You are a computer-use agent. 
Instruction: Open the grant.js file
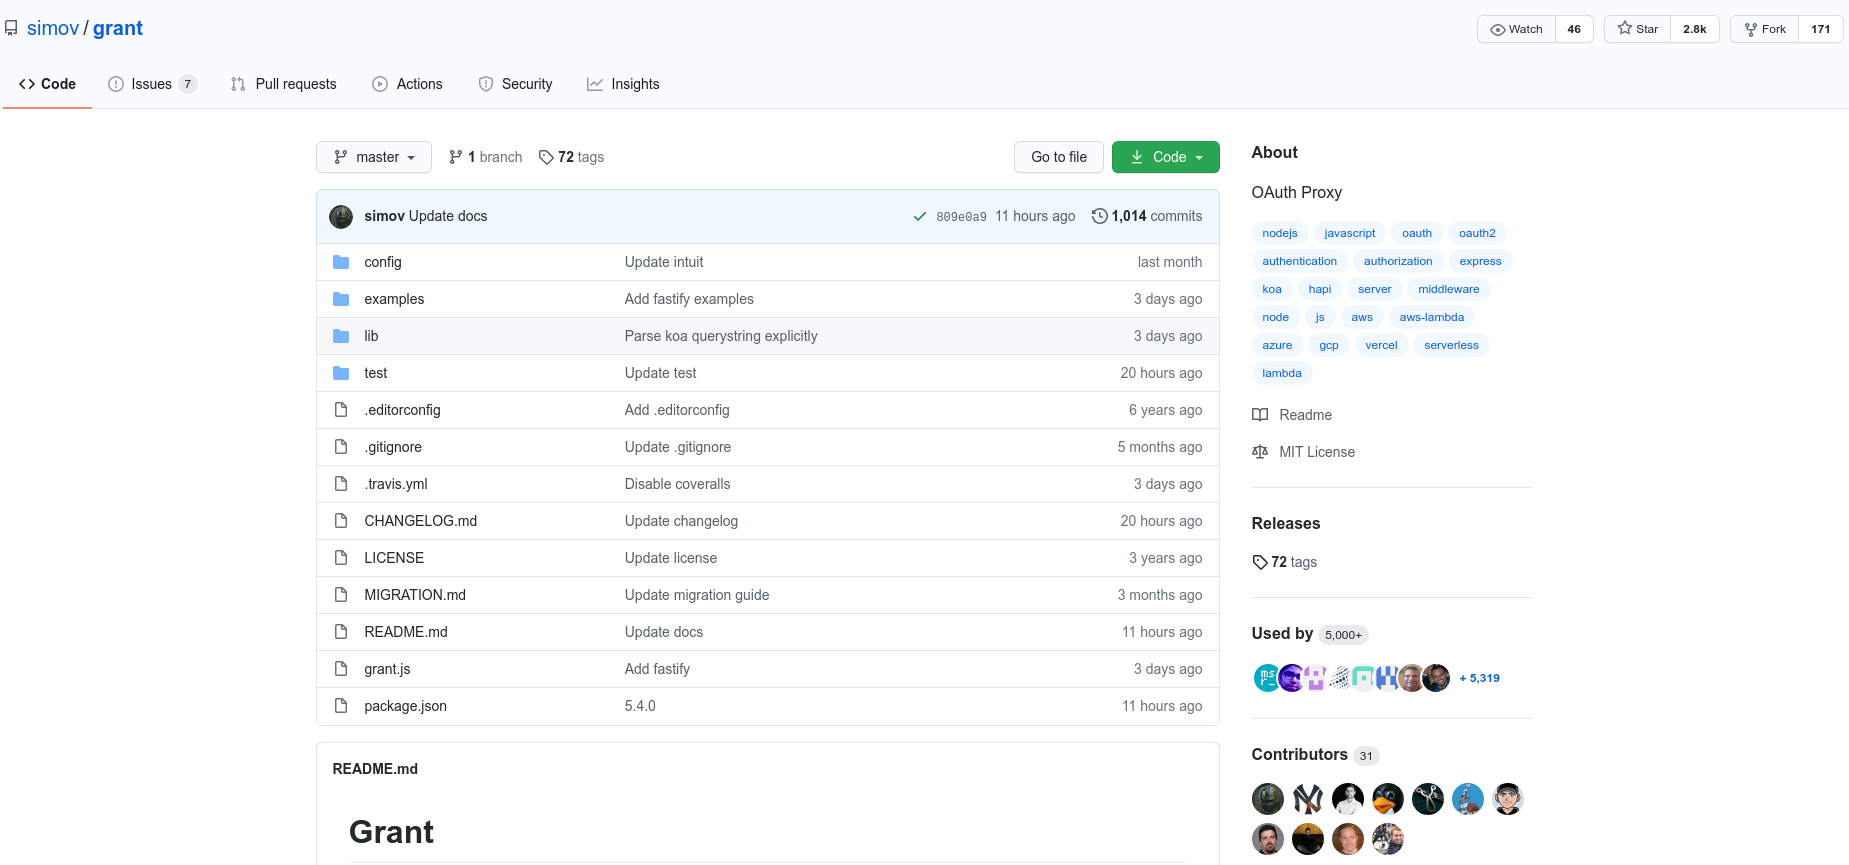(x=387, y=669)
